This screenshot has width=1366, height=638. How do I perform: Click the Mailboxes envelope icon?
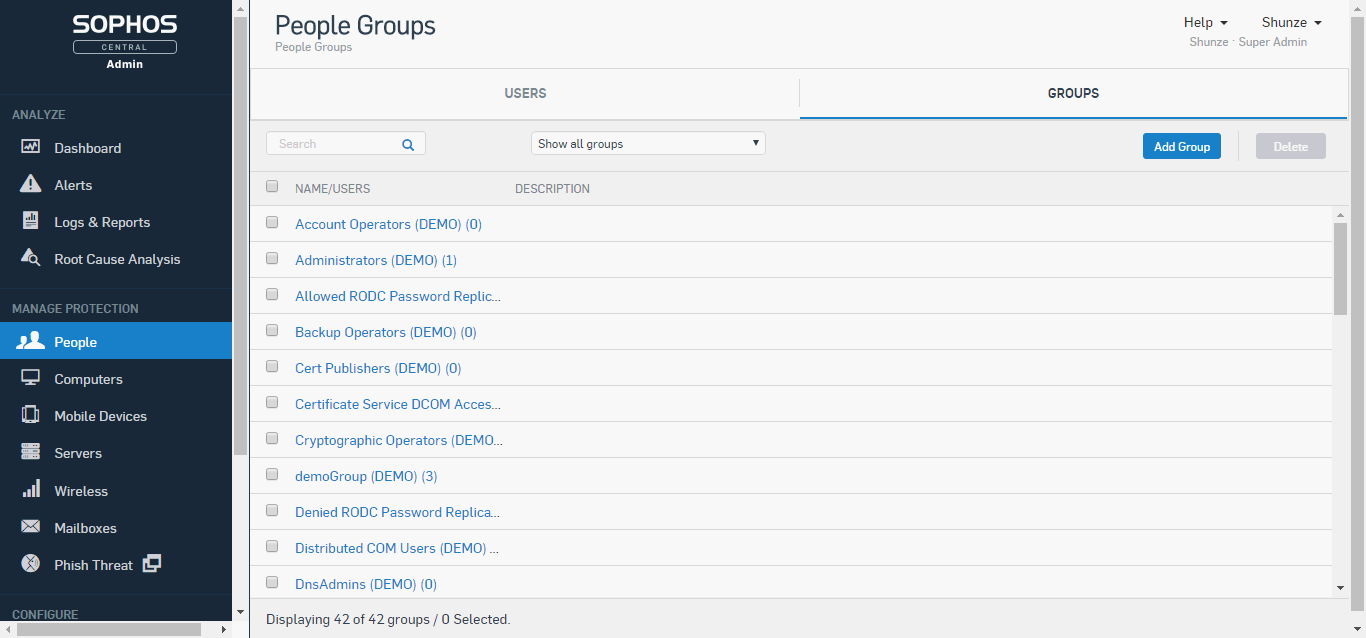point(30,527)
